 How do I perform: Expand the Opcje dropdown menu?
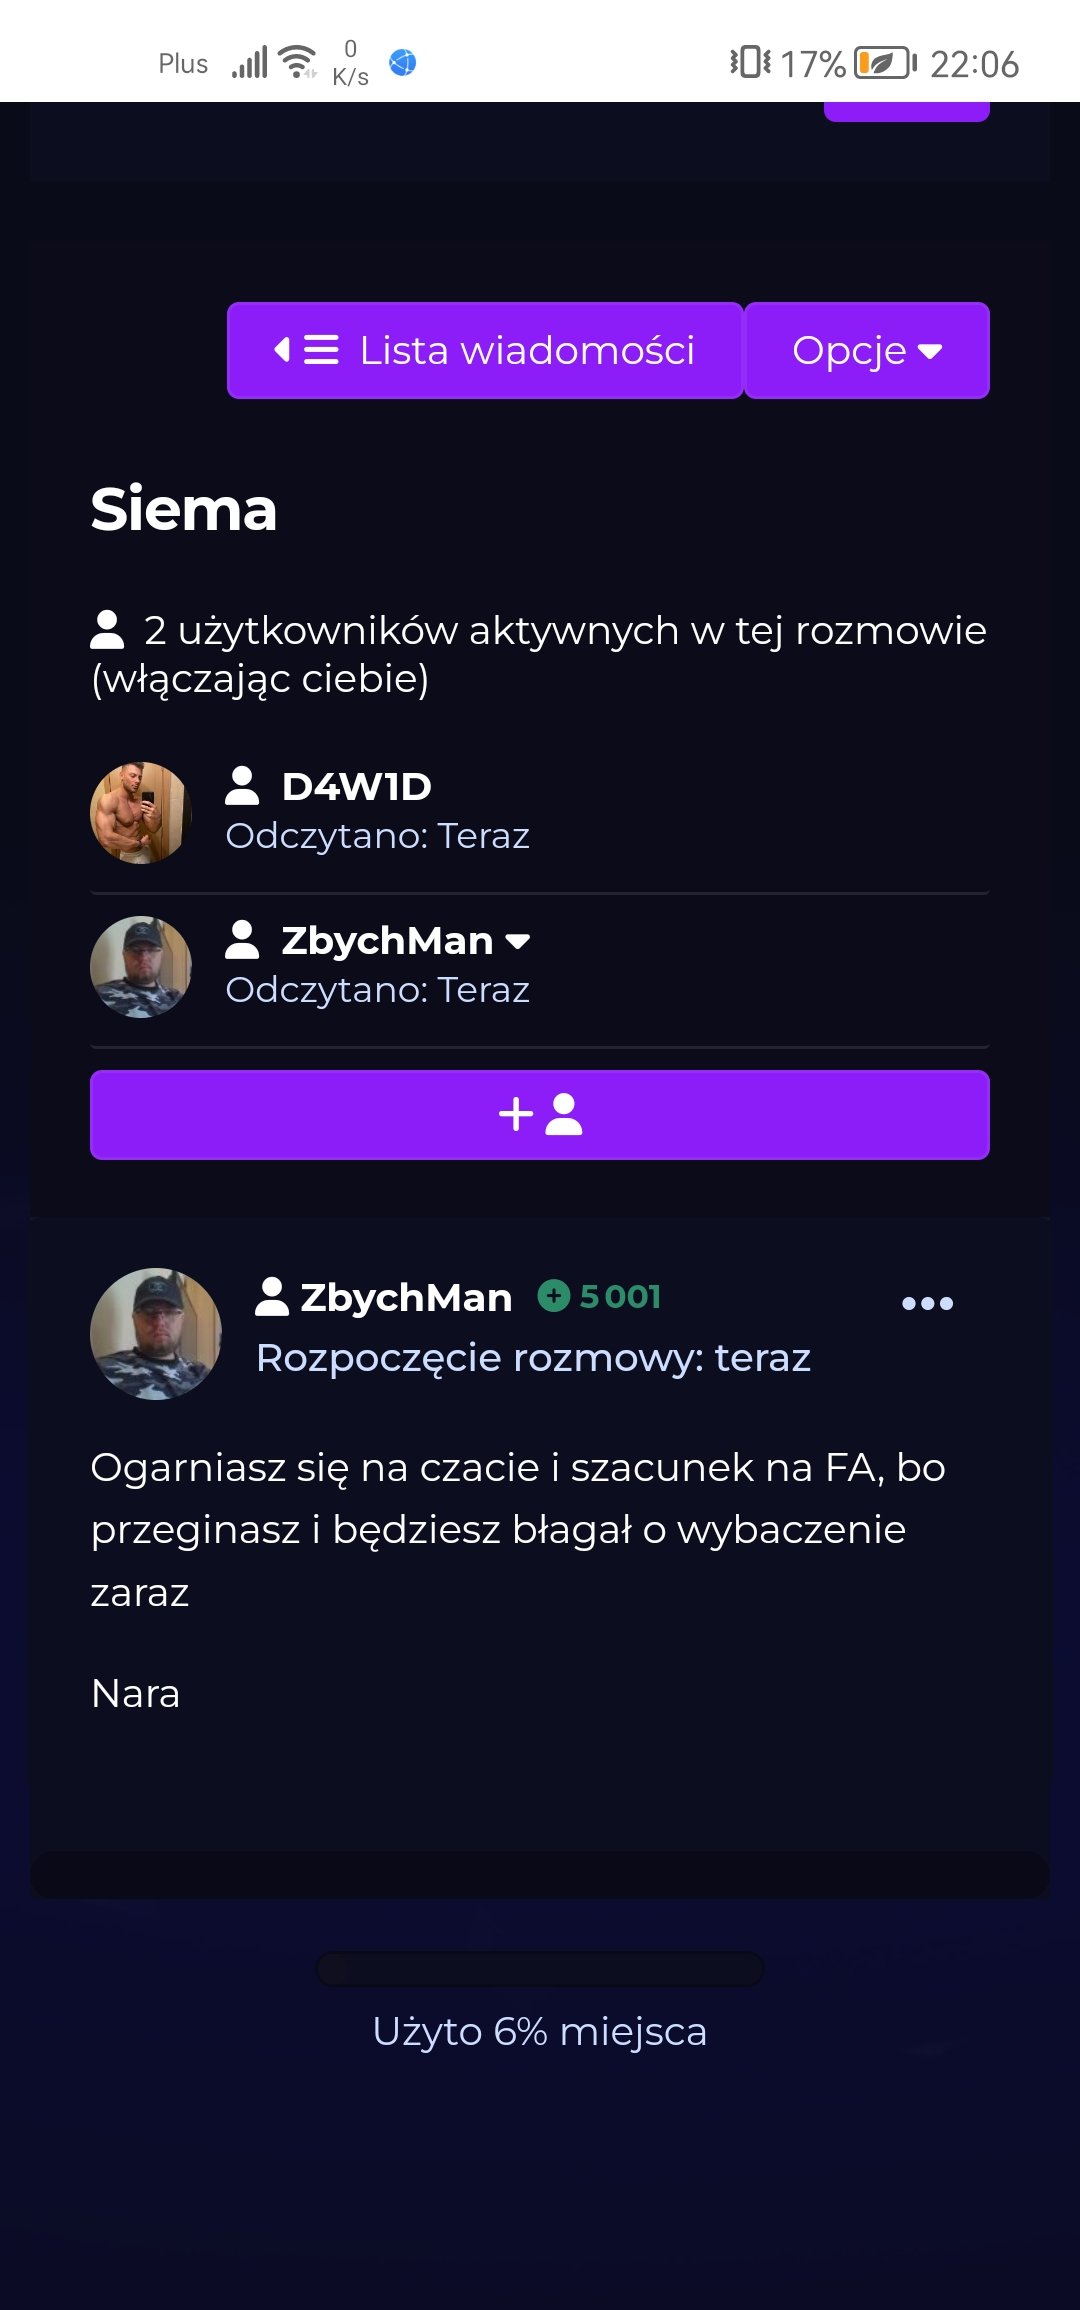(x=867, y=351)
